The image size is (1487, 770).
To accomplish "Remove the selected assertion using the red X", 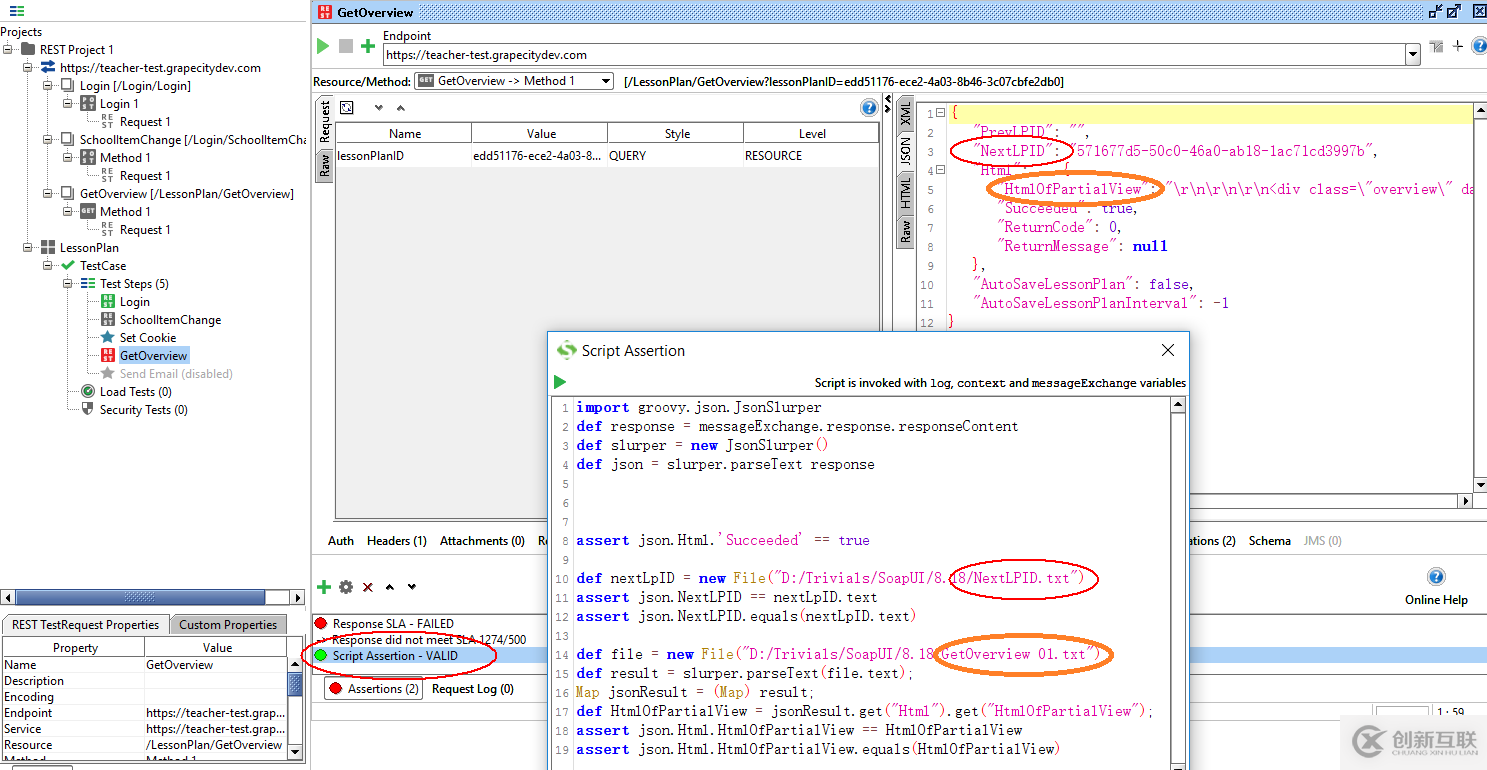I will click(x=368, y=587).
